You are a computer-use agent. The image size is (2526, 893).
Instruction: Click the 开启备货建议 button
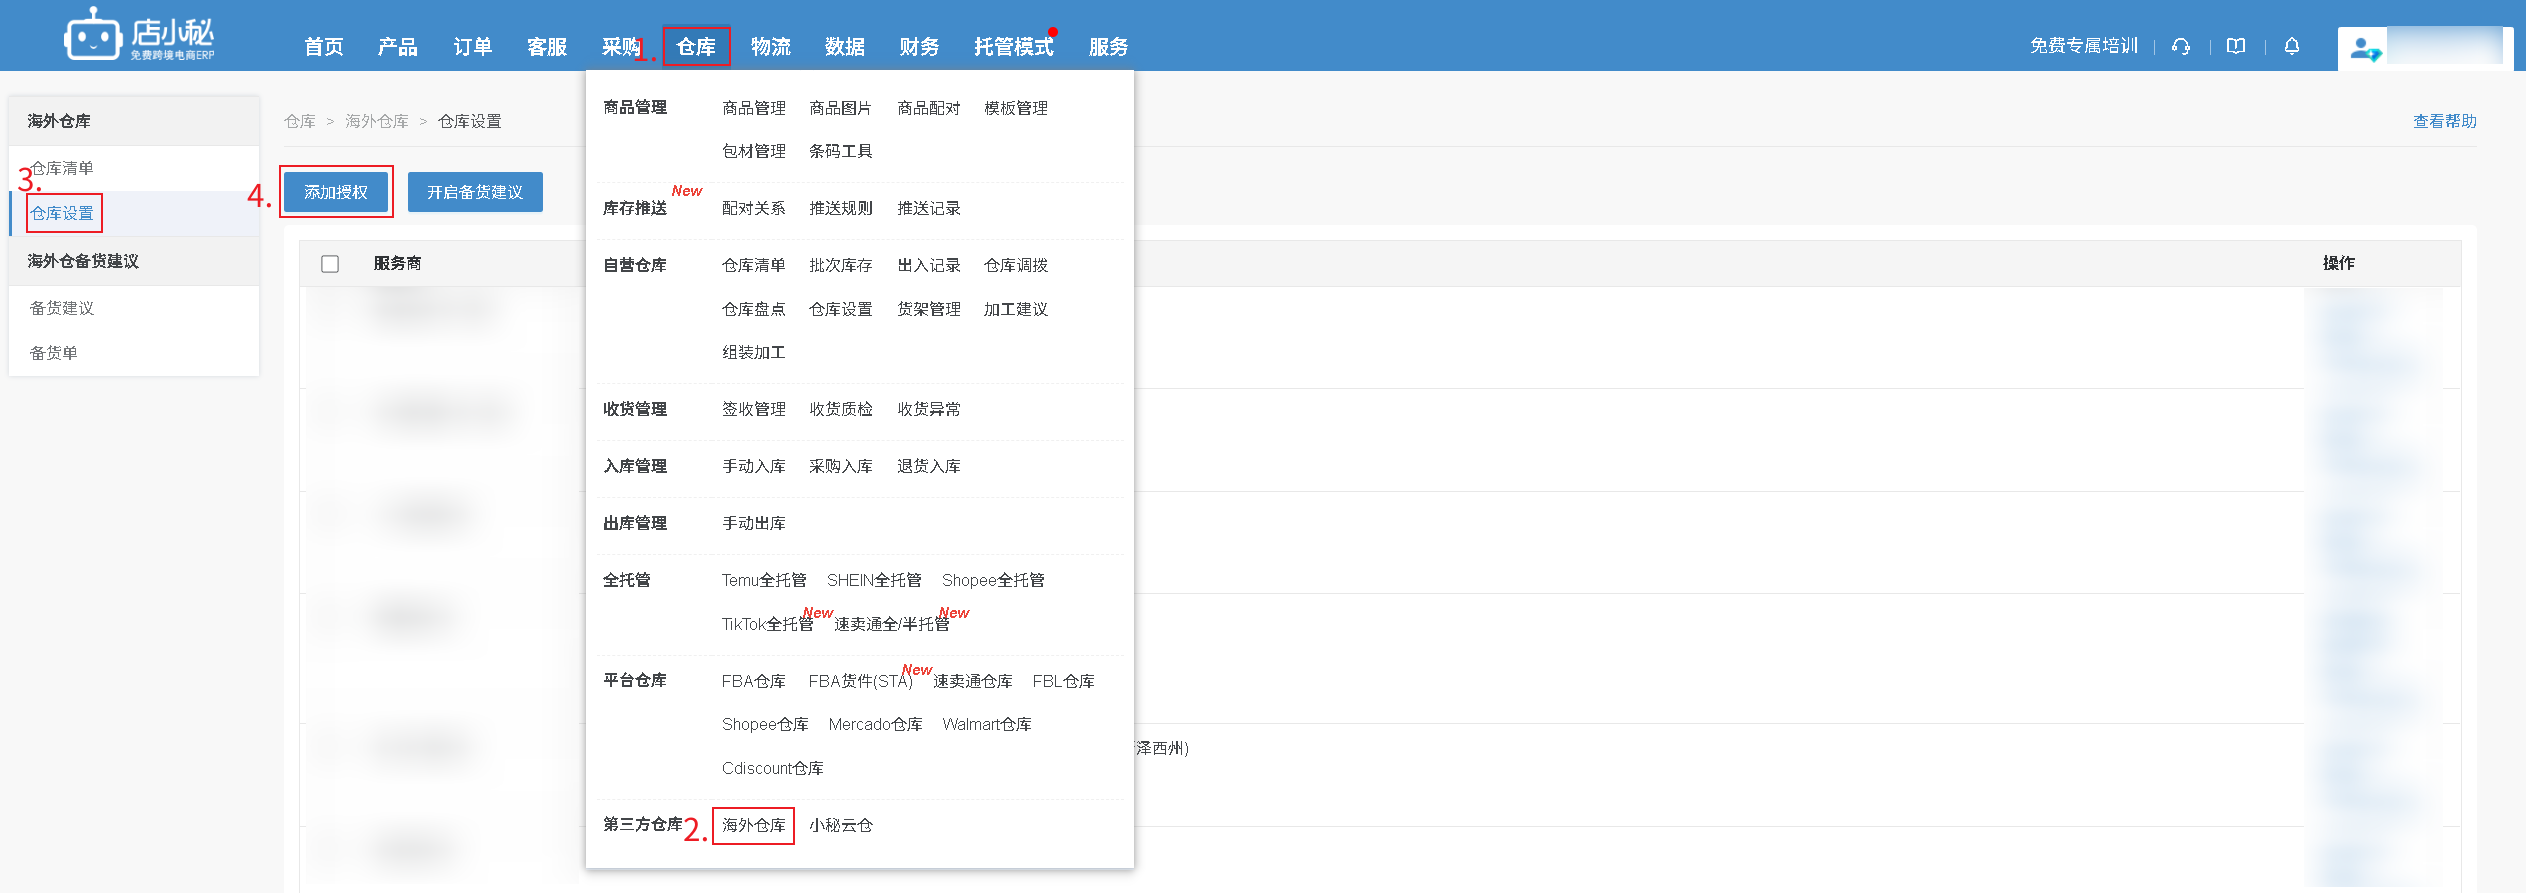[475, 192]
